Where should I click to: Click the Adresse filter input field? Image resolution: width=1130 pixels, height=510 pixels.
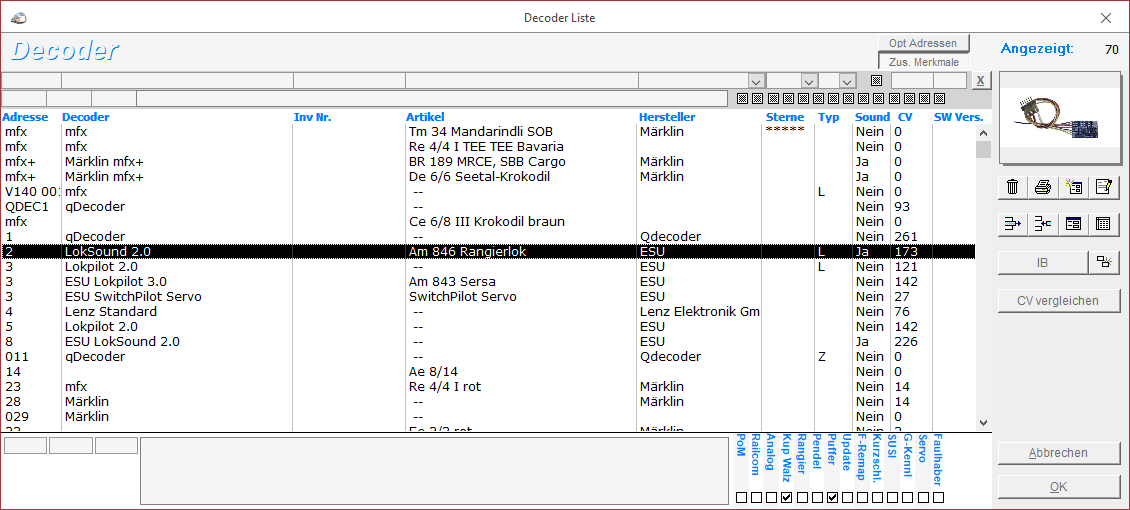pyautogui.click(x=32, y=81)
